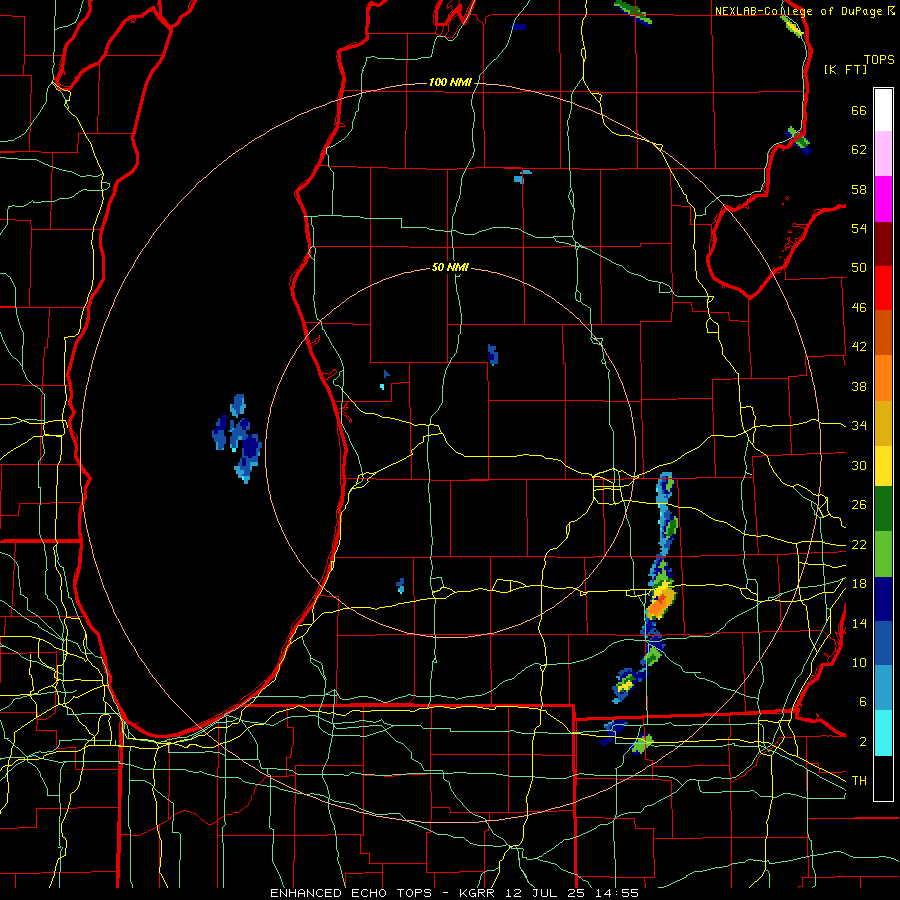This screenshot has height=900, width=900.
Task: Click the gold legend band
Action: click(883, 423)
